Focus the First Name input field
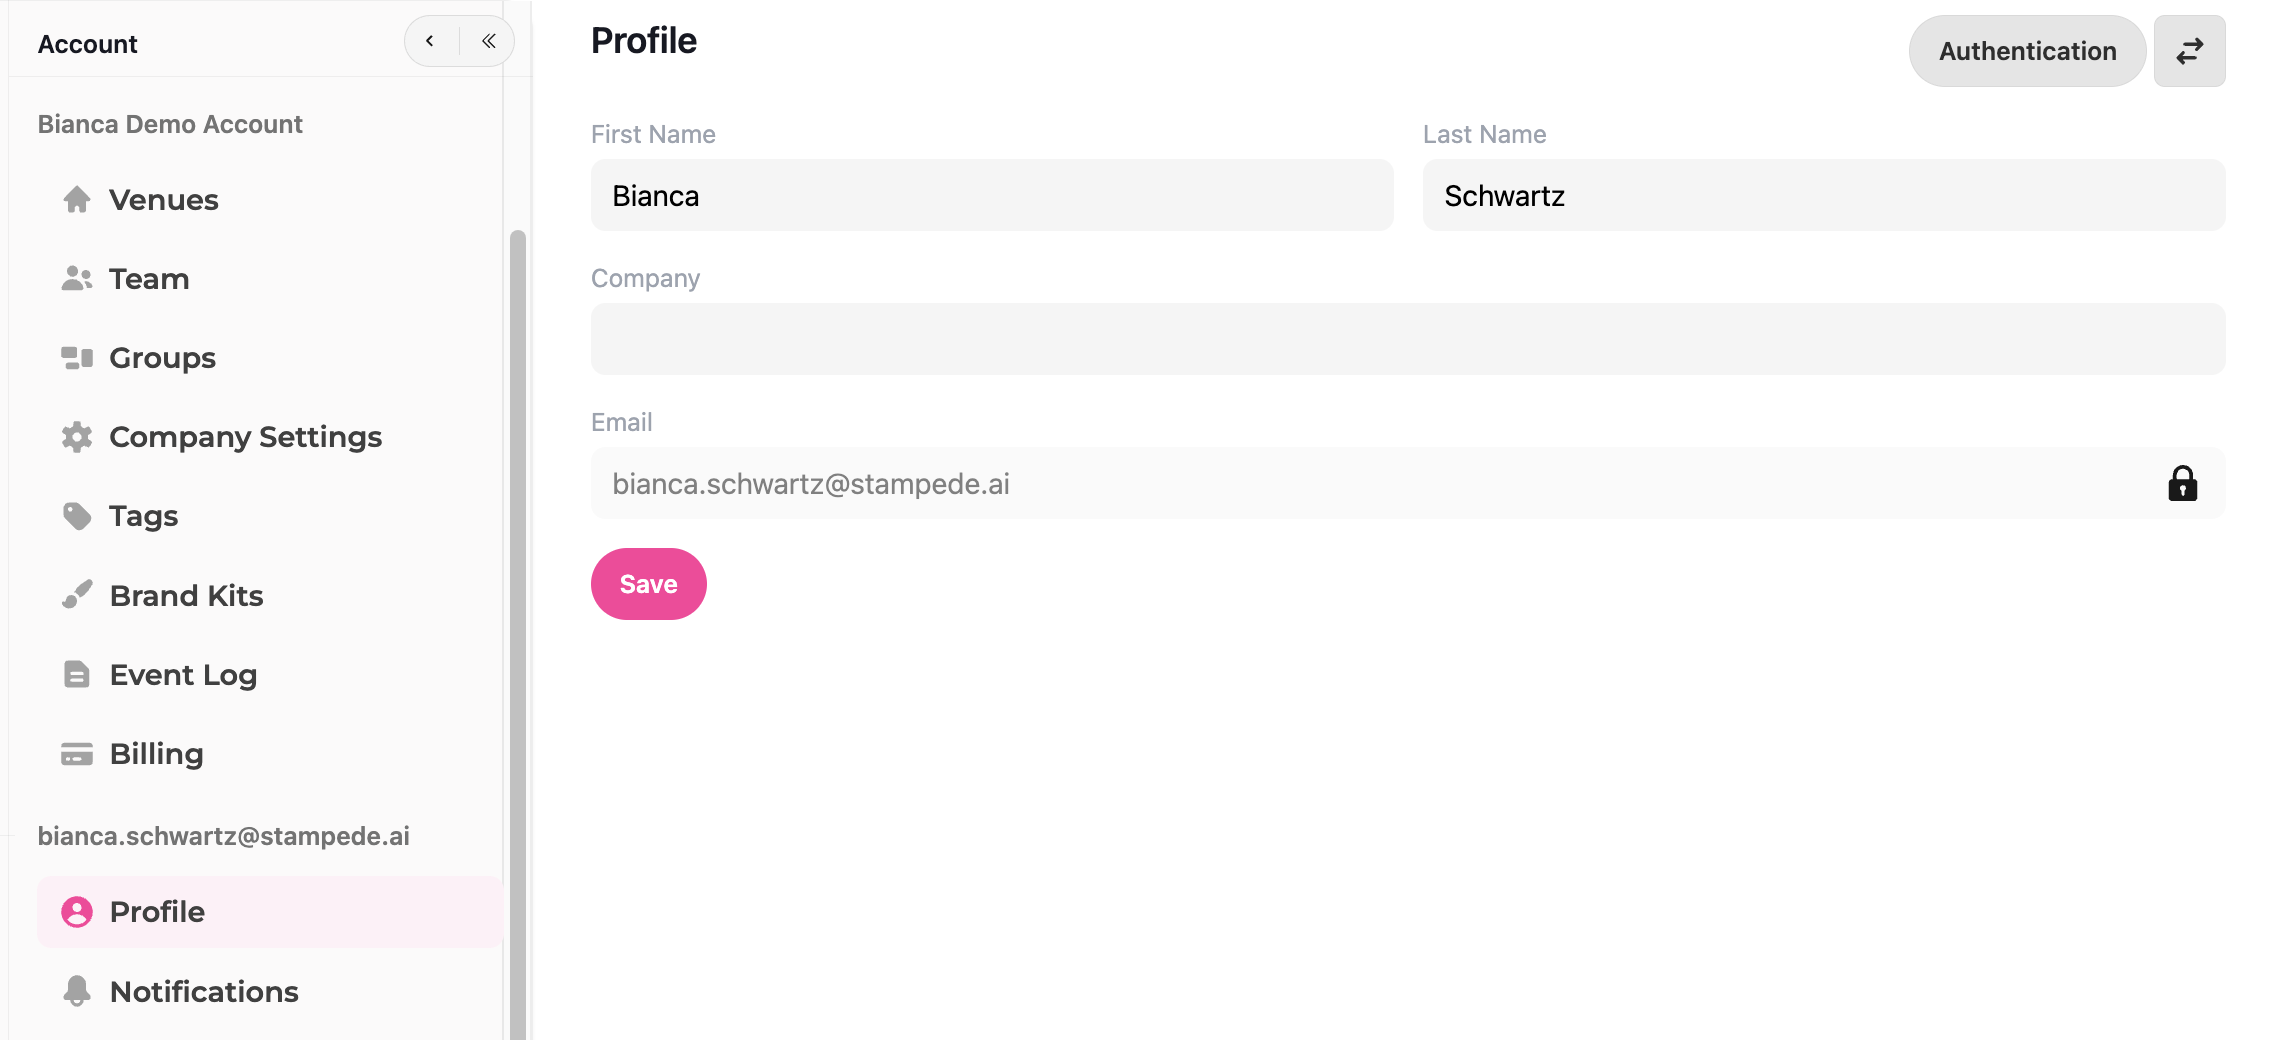This screenshot has width=2270, height=1040. [992, 195]
